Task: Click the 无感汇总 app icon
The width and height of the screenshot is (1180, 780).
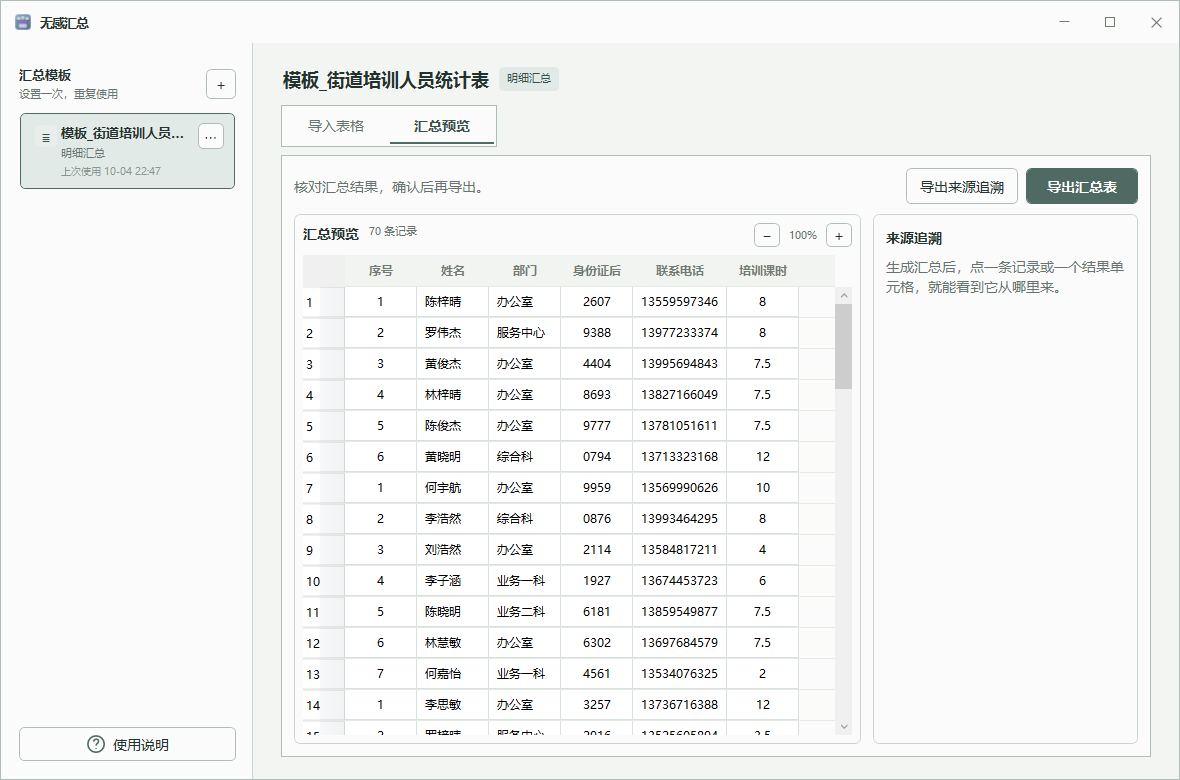Action: coord(23,23)
